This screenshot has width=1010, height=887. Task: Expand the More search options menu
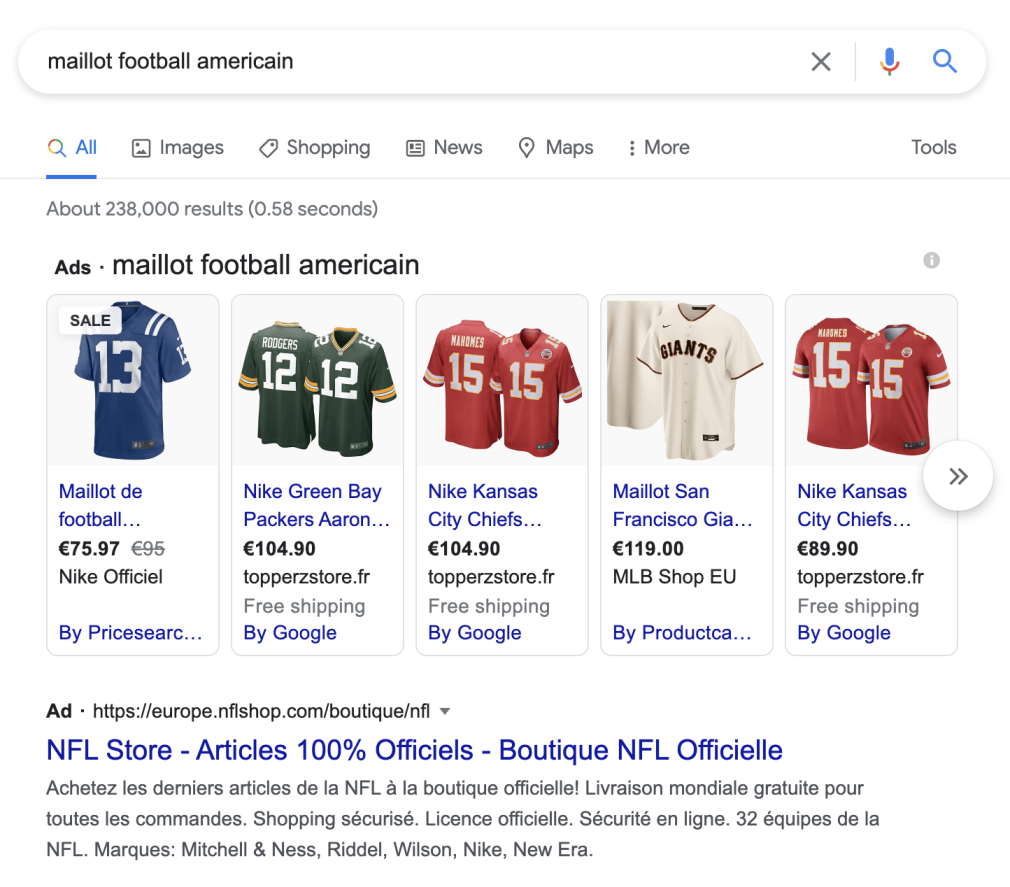[658, 148]
